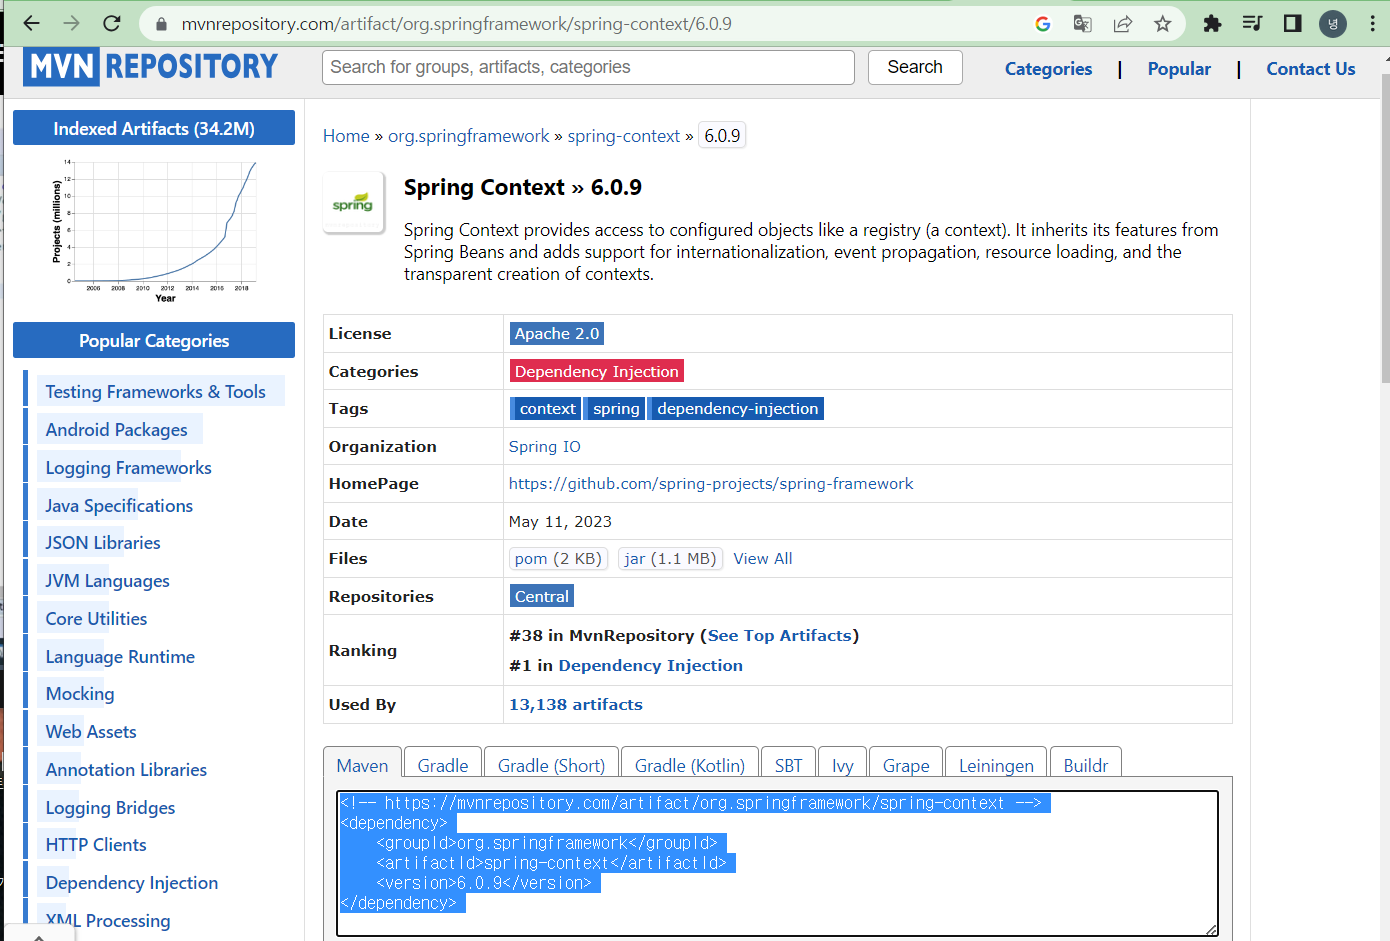The width and height of the screenshot is (1390, 941).
Task: Open Categories in top navigation
Action: click(1048, 69)
